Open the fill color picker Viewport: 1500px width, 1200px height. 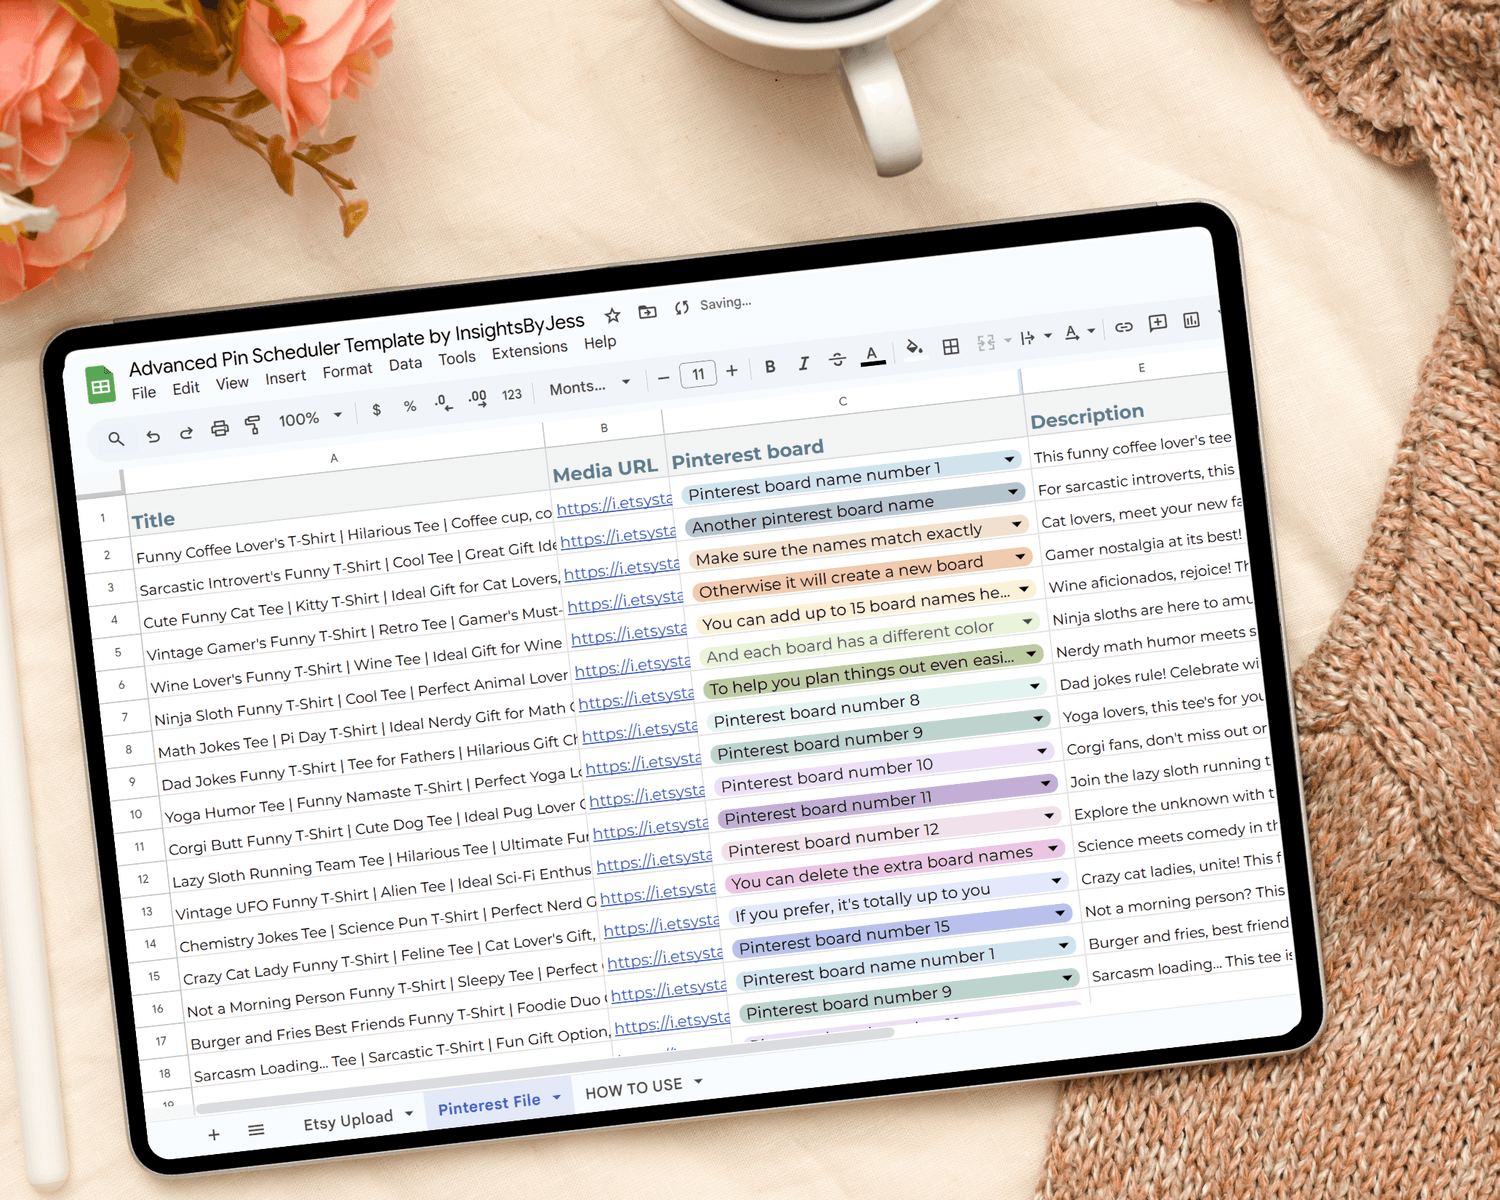coord(914,349)
